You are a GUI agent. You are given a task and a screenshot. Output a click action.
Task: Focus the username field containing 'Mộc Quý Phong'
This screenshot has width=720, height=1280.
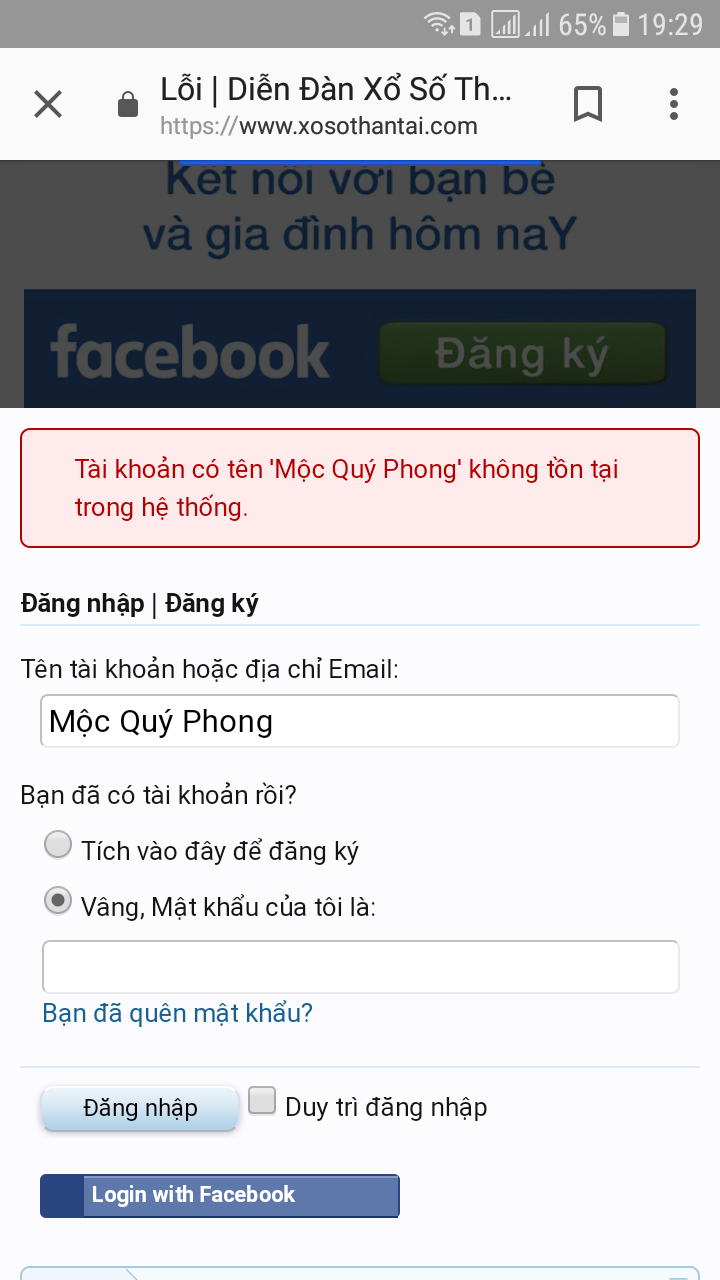(x=360, y=721)
